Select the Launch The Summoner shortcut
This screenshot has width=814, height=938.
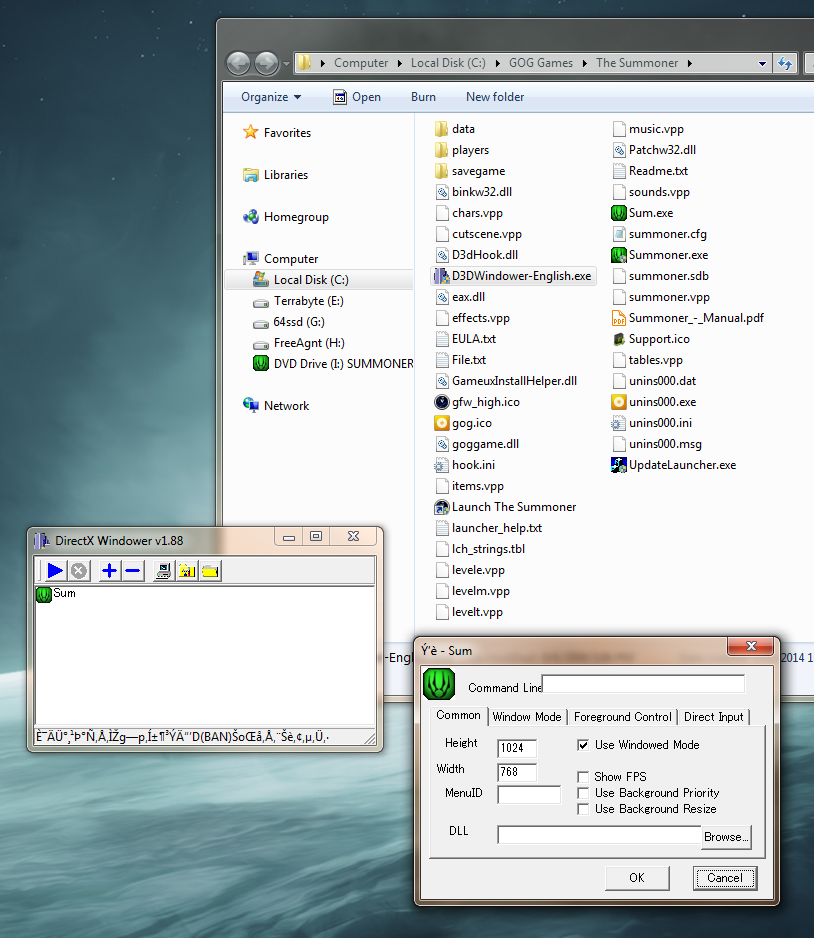click(x=505, y=507)
